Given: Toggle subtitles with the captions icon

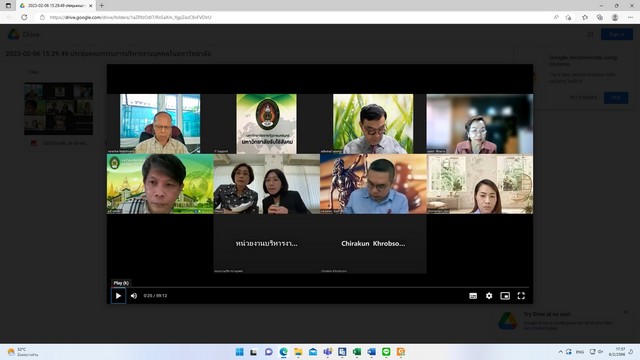Looking at the screenshot, I should pos(473,296).
